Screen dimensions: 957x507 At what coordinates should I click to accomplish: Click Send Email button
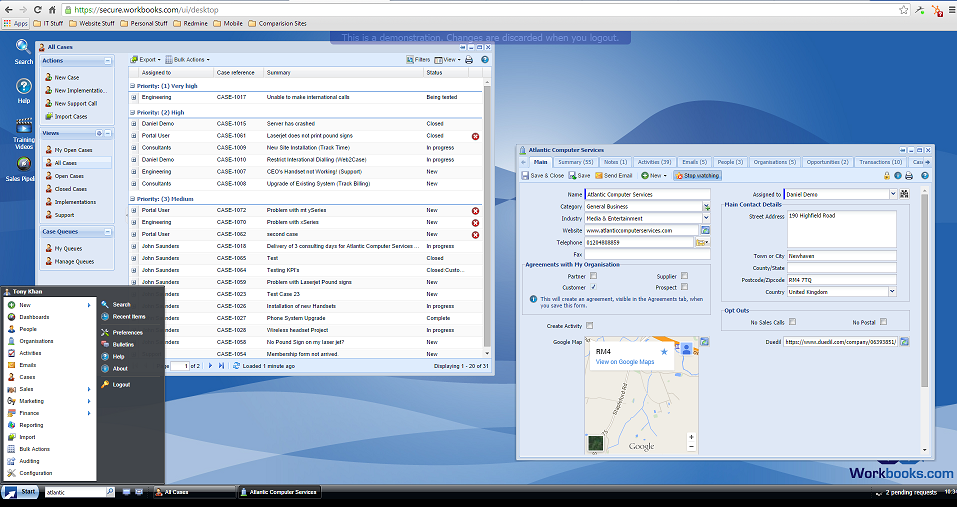click(613, 176)
